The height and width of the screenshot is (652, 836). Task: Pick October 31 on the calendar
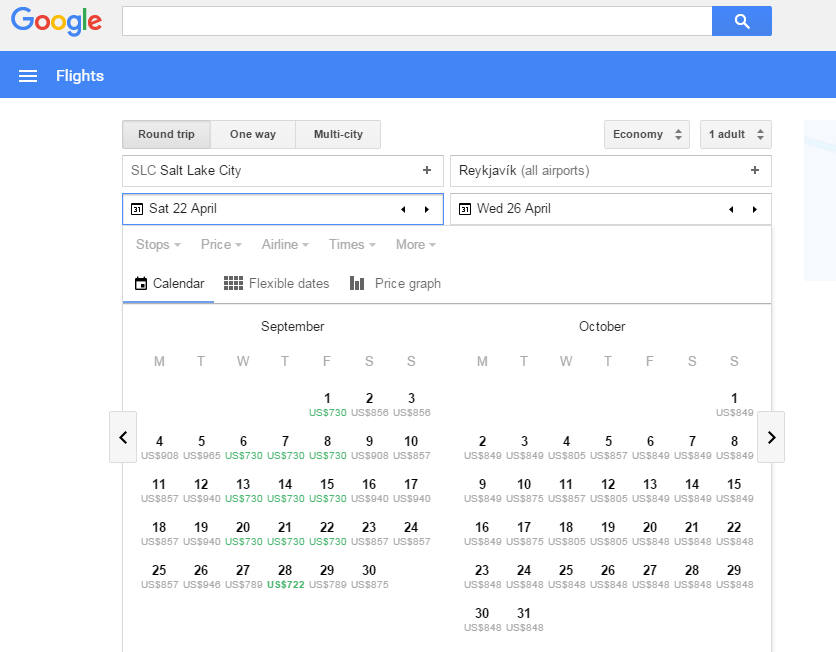(524, 619)
